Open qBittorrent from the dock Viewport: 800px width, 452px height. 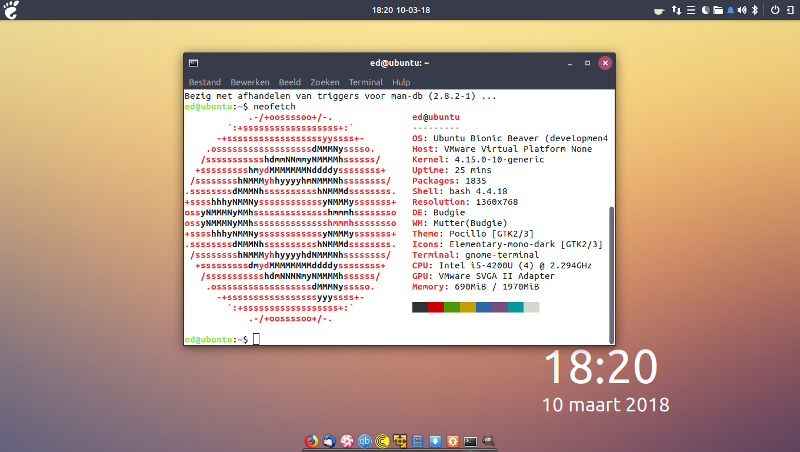point(364,441)
